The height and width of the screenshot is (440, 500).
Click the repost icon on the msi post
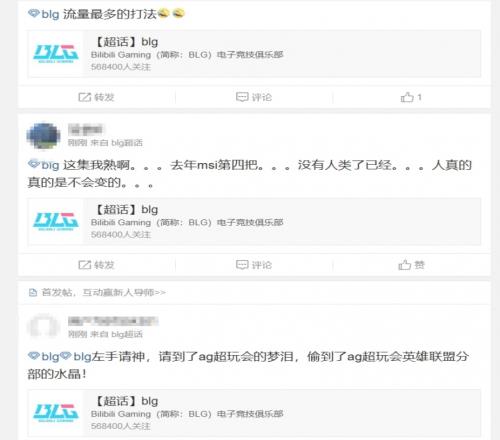pos(85,265)
